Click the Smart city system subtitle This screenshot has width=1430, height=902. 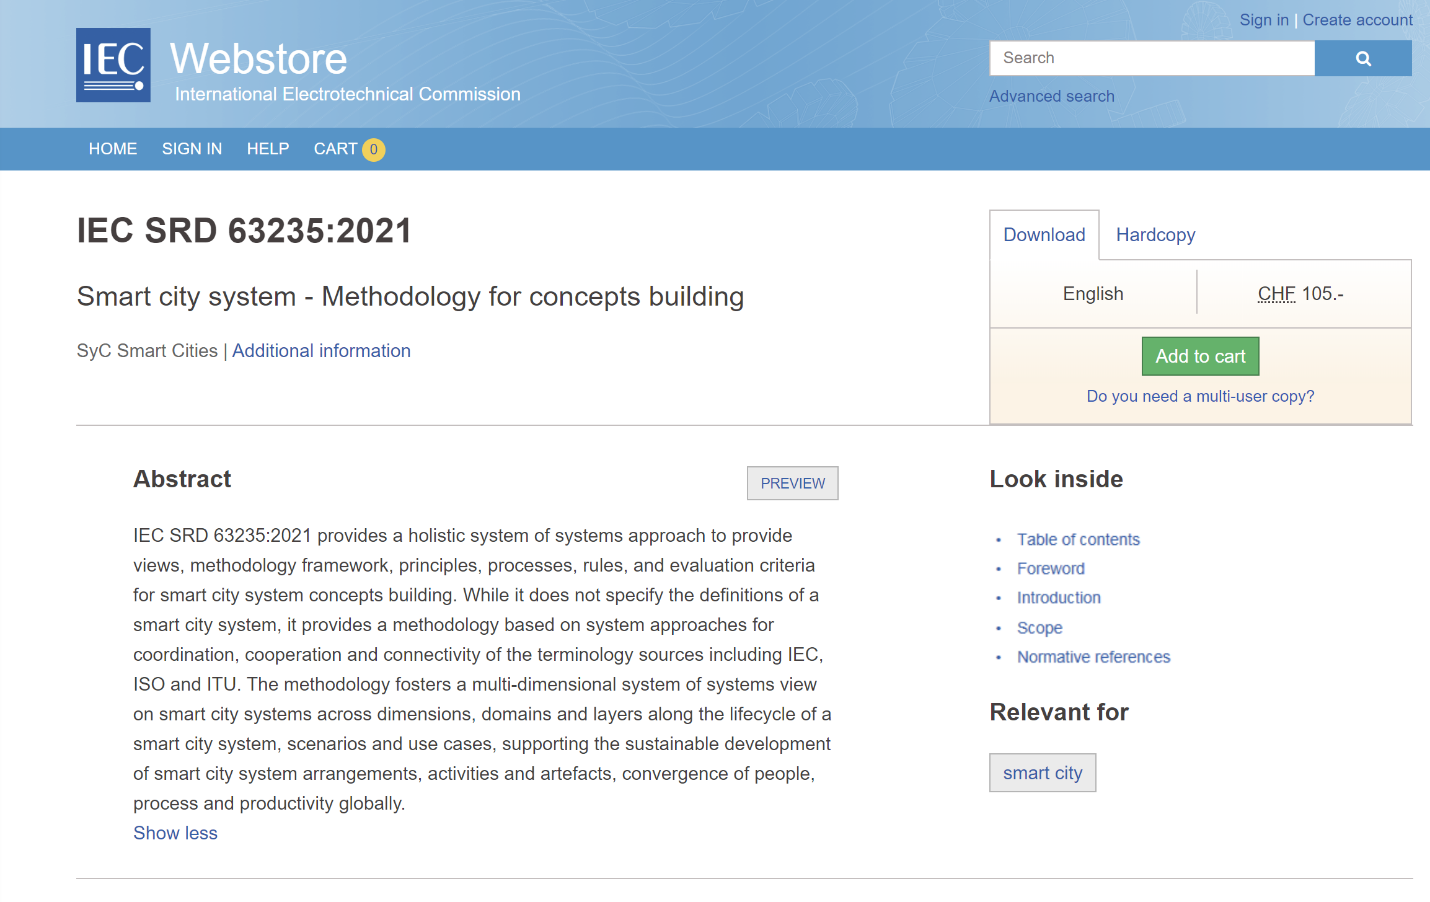[x=410, y=297]
